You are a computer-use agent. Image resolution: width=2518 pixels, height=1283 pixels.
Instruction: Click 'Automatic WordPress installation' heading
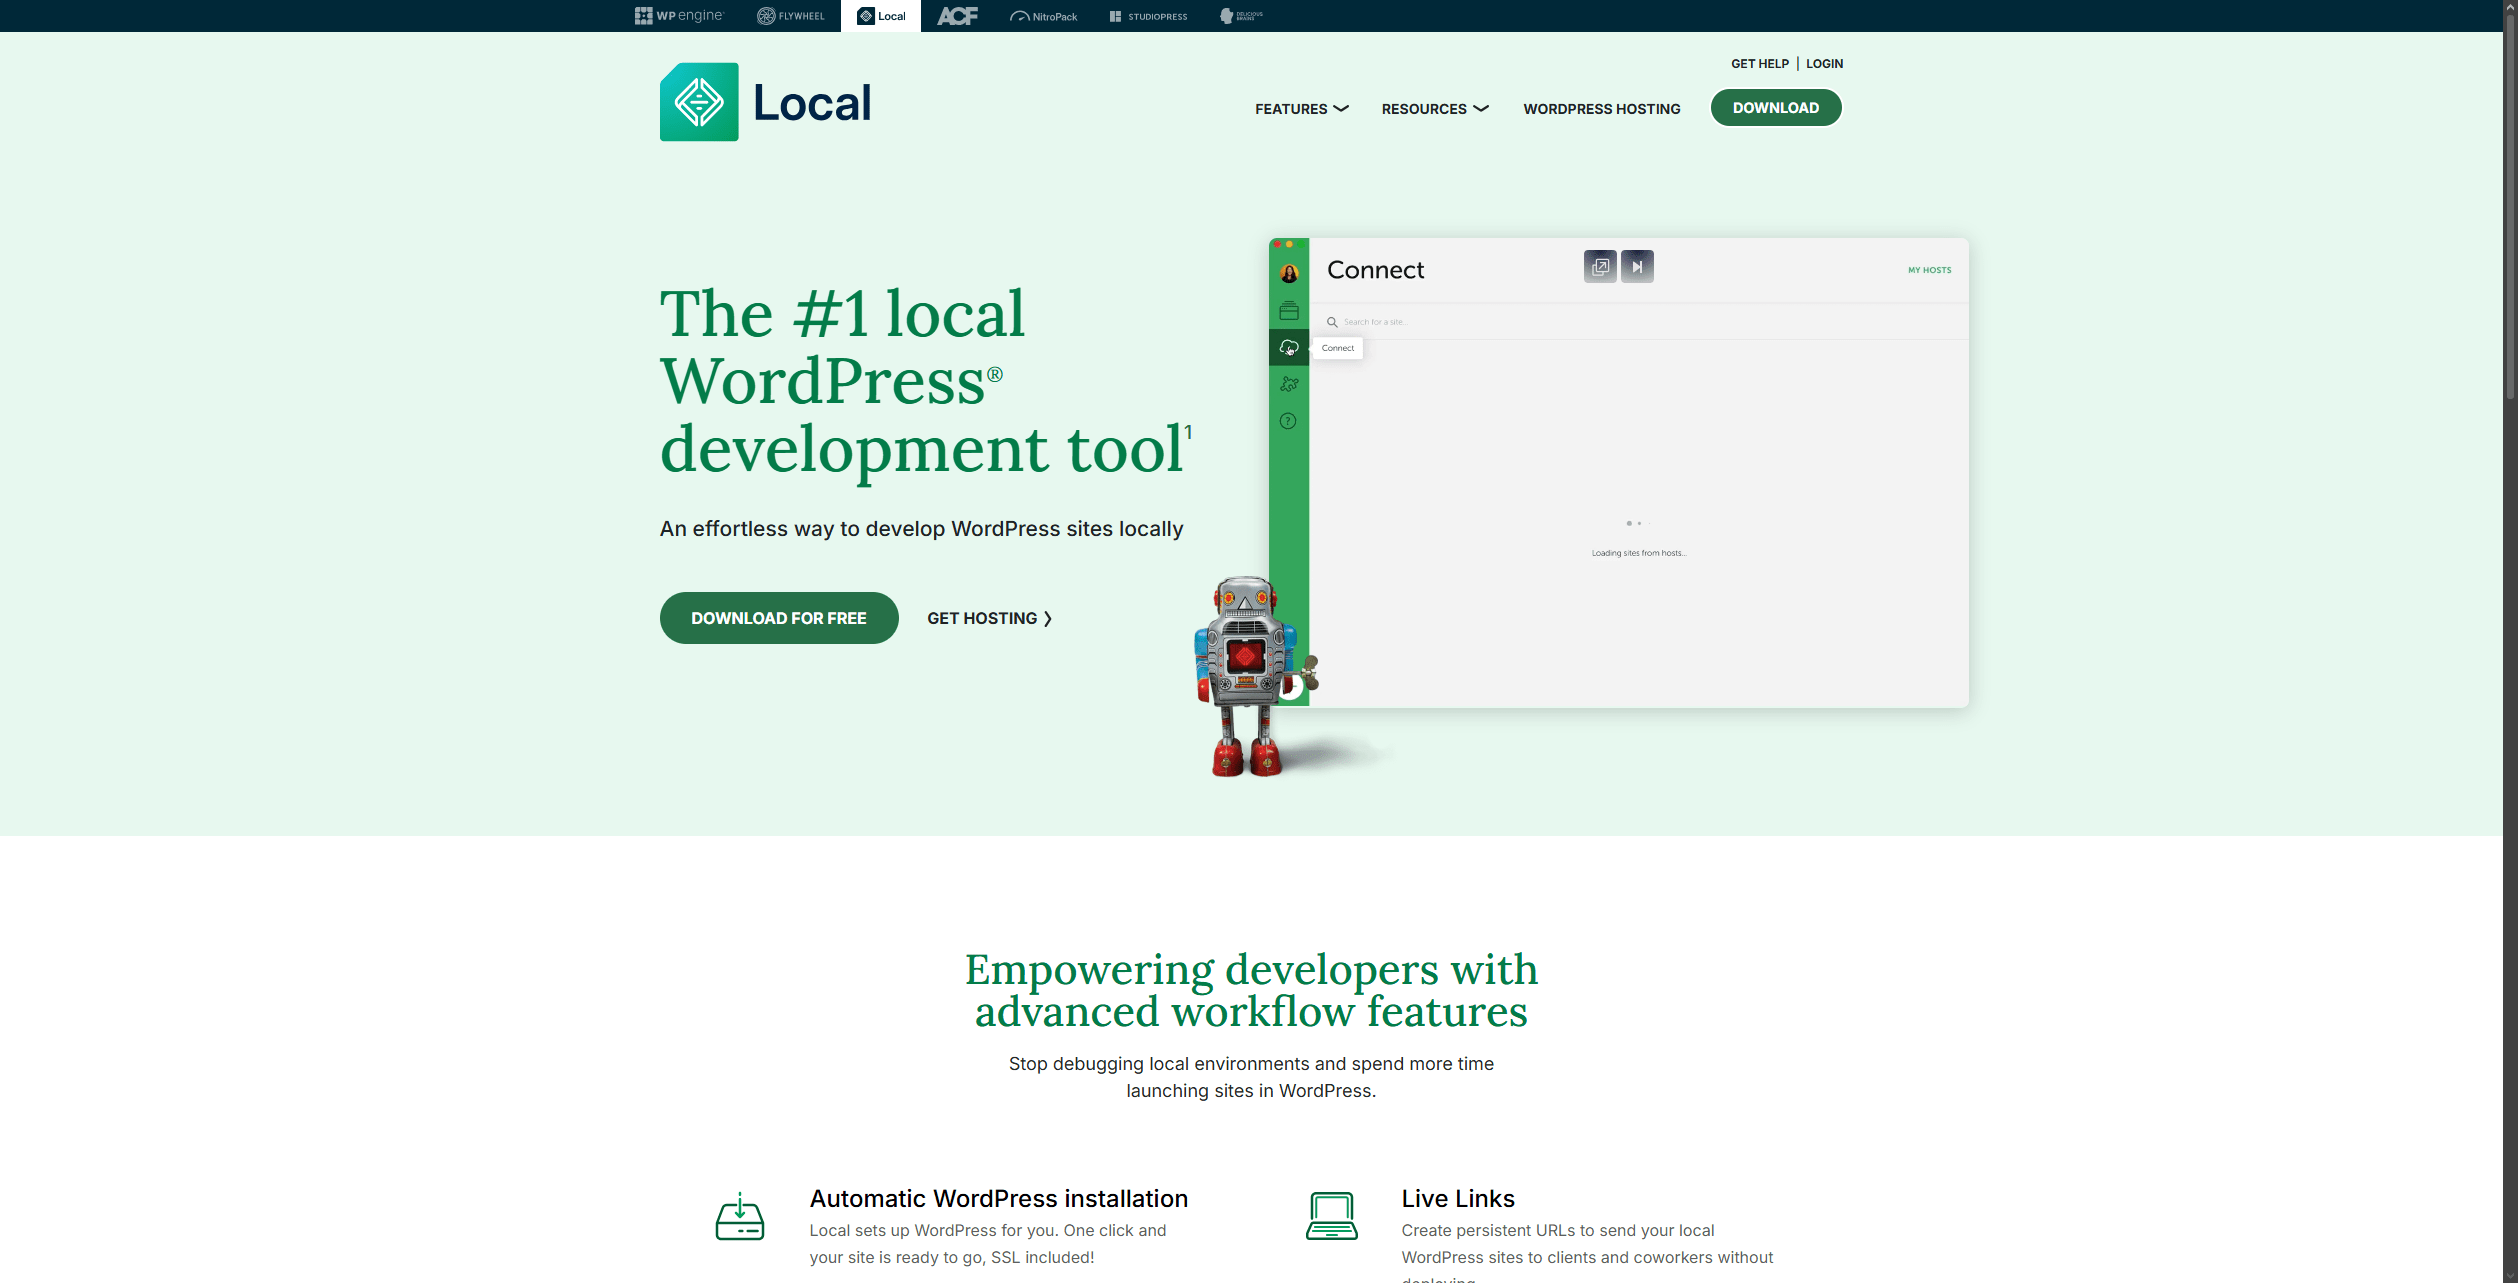pos(998,1198)
